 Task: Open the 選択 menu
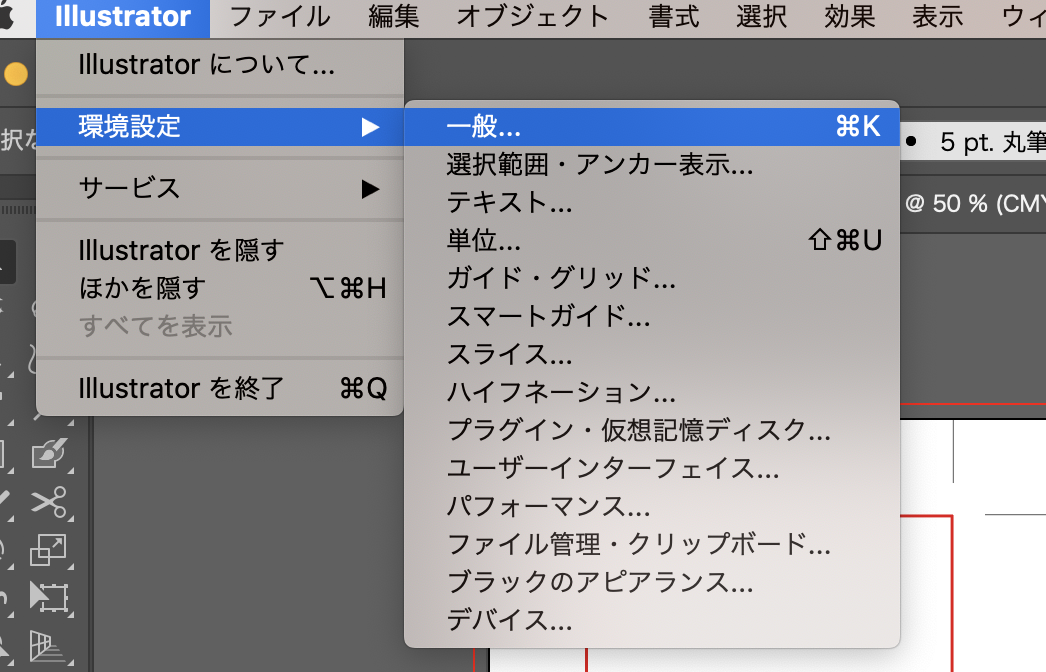(762, 17)
